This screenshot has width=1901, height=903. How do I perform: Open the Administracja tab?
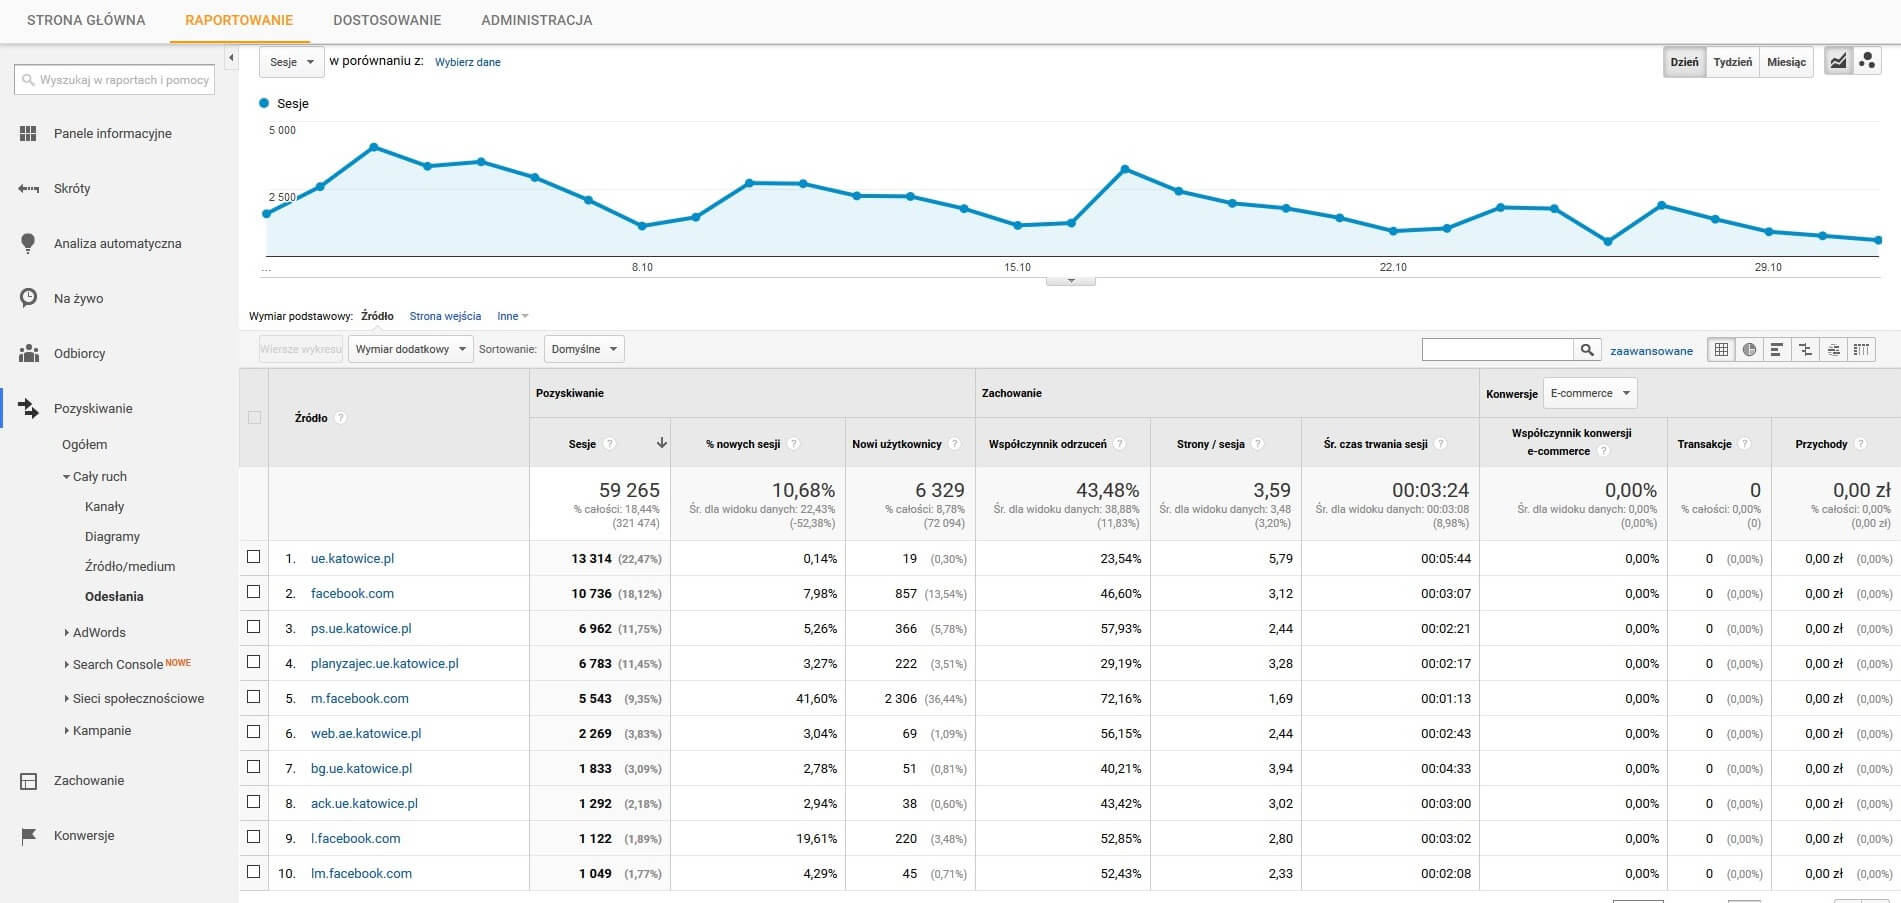coord(537,20)
